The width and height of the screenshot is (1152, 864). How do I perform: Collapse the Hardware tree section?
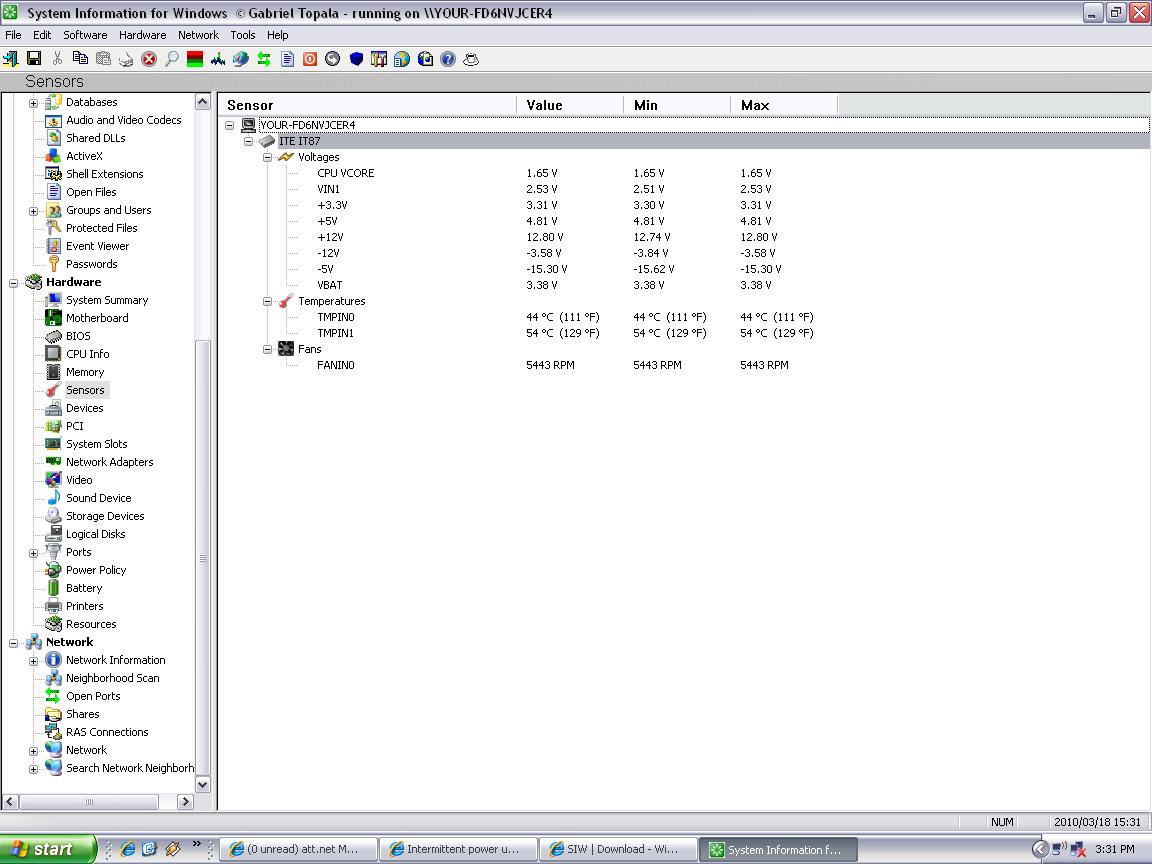point(13,283)
